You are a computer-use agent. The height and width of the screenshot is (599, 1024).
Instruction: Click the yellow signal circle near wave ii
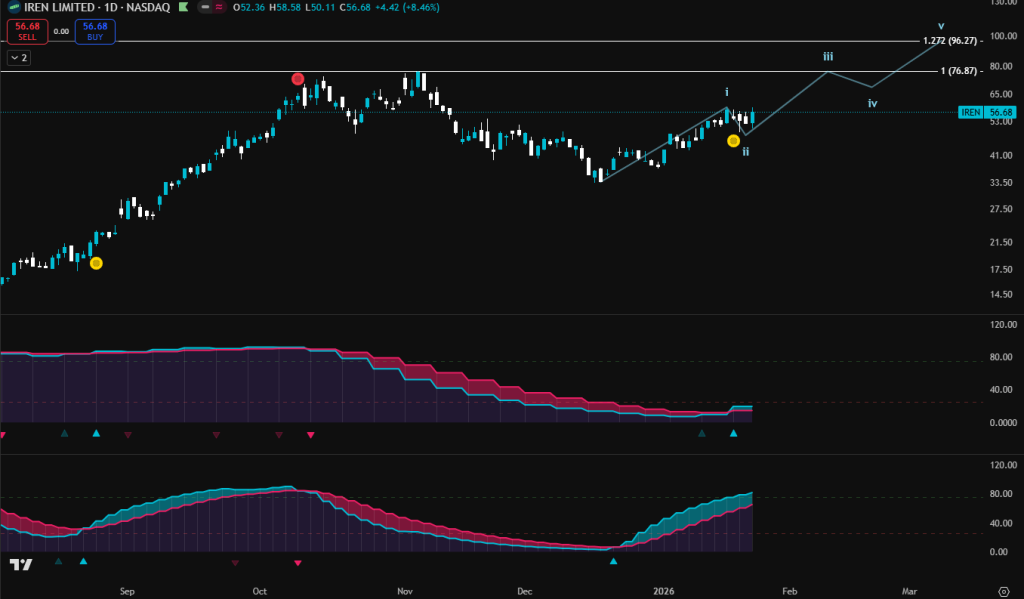pyautogui.click(x=733, y=141)
